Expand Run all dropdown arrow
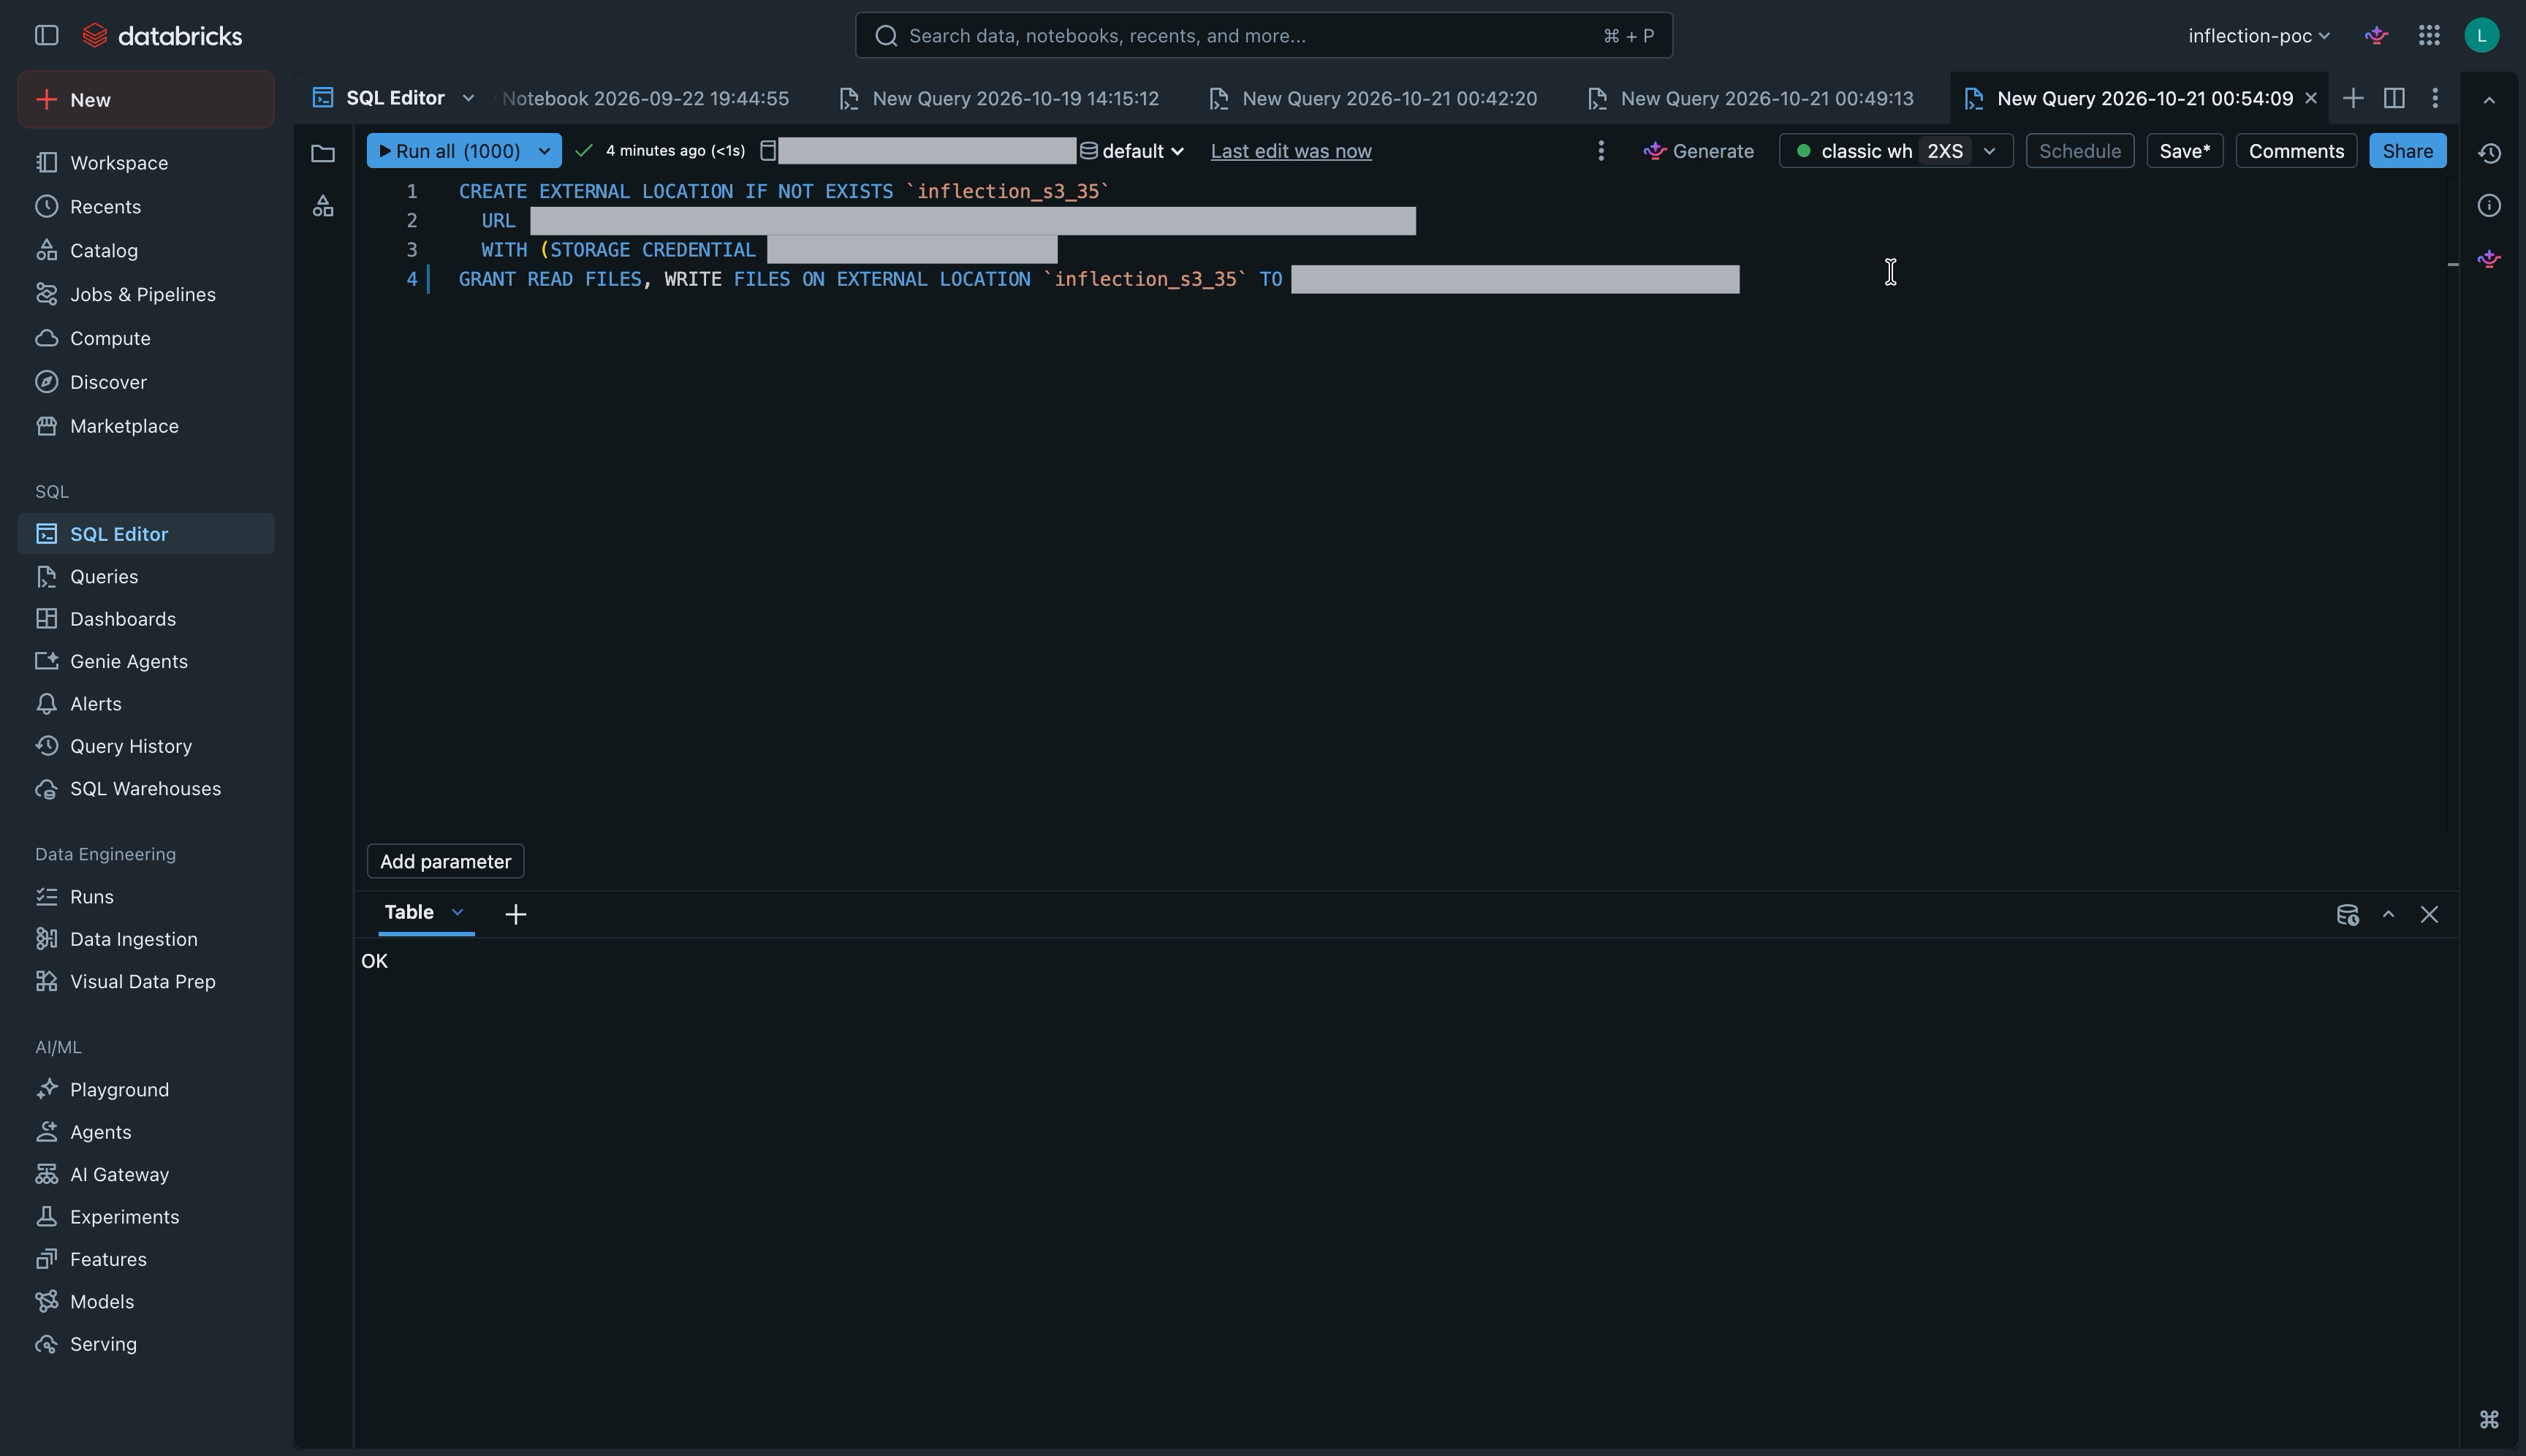 (545, 151)
